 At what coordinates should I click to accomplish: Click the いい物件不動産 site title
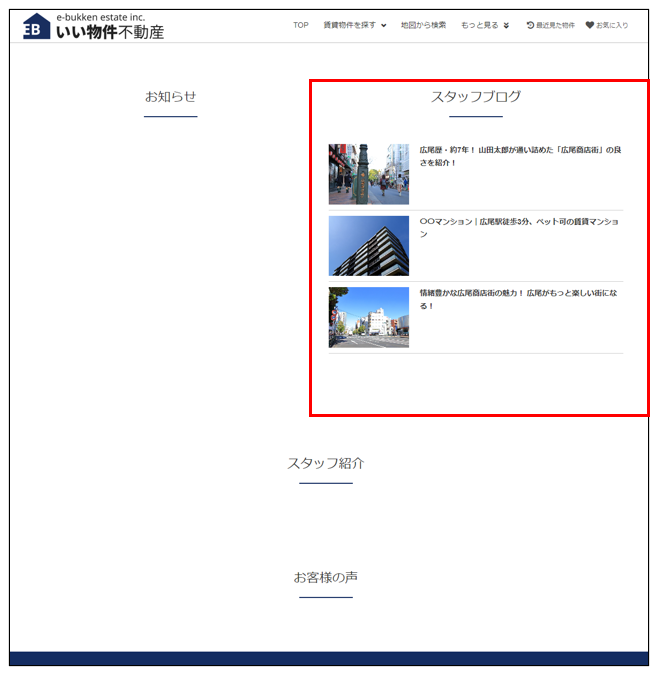tap(110, 32)
